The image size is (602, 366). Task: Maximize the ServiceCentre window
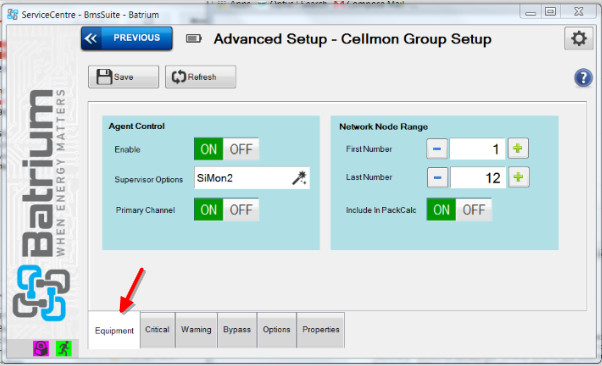[x=551, y=12]
